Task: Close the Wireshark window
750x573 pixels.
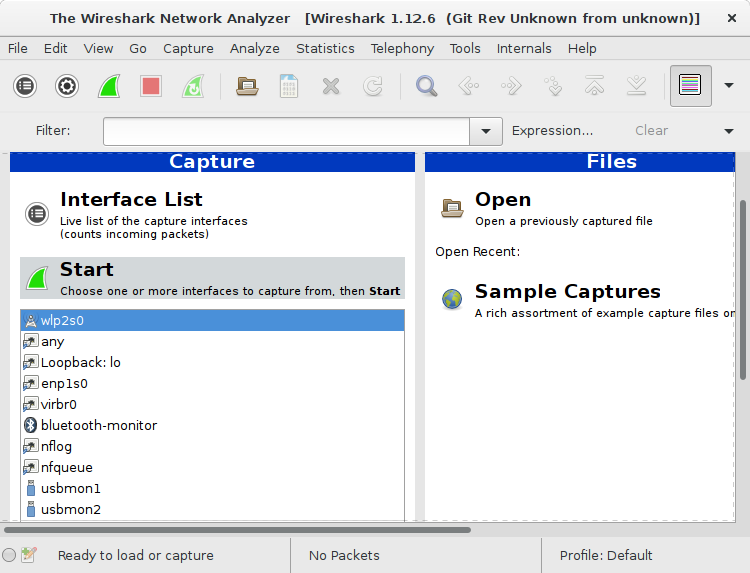Action: point(732,18)
